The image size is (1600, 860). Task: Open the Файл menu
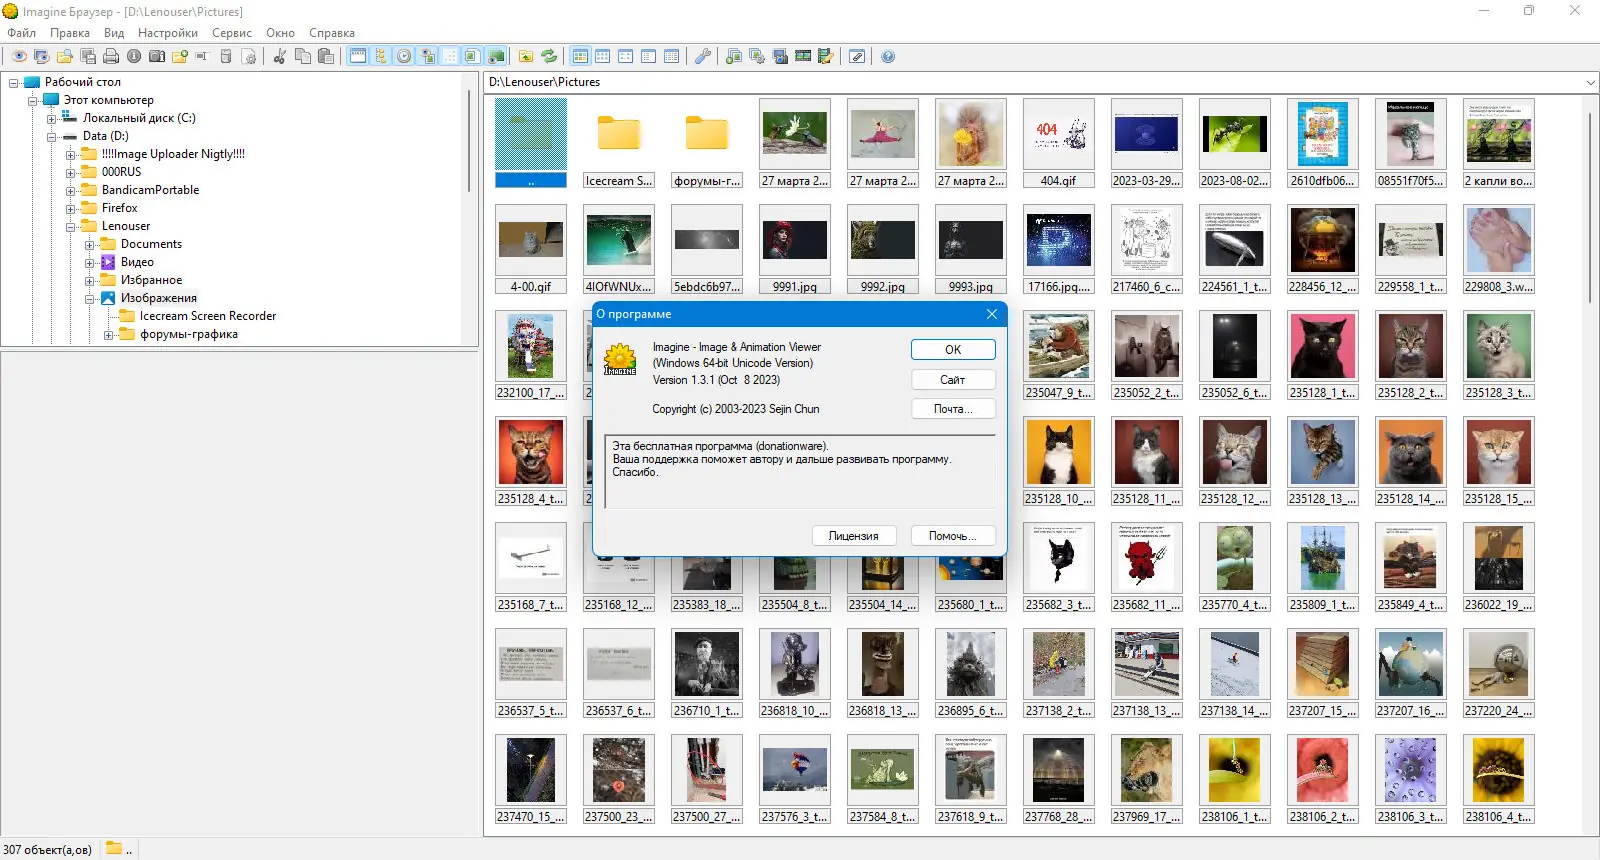[22, 33]
